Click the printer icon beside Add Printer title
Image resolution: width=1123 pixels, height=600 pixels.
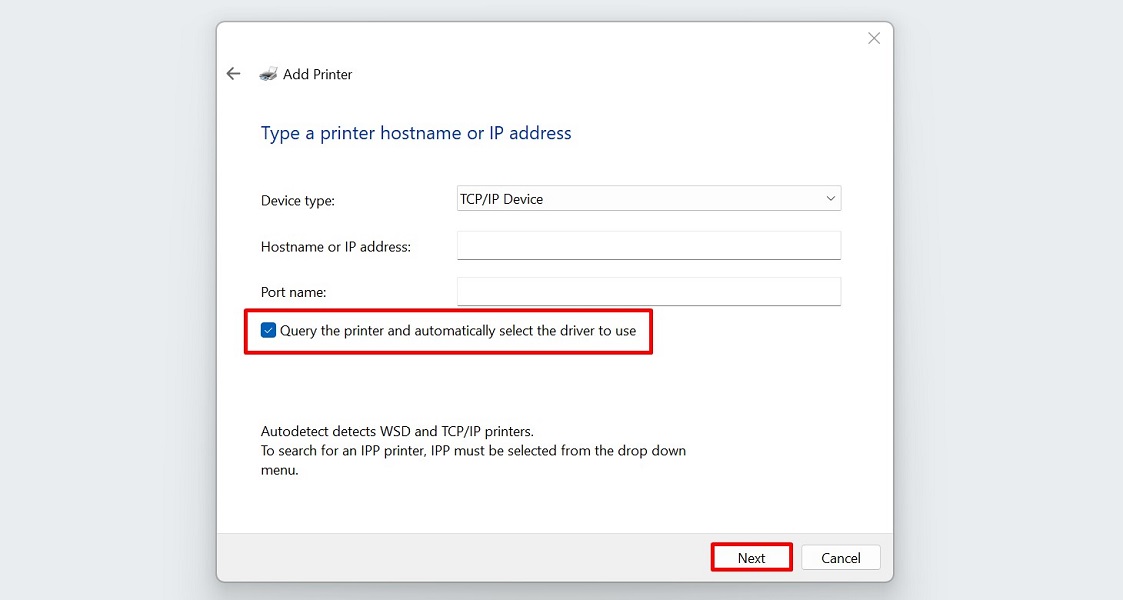coord(268,73)
